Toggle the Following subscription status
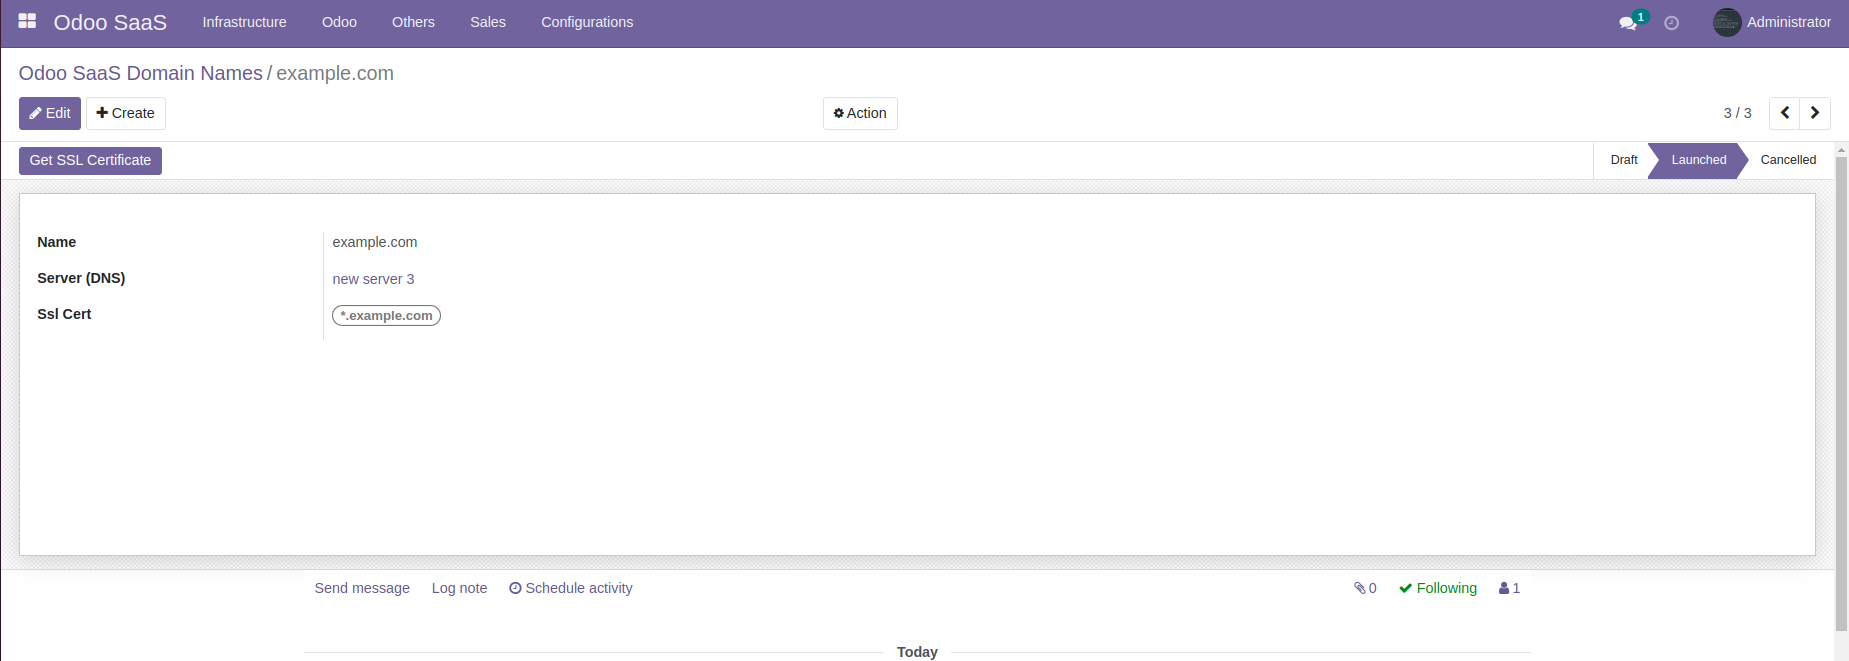The width and height of the screenshot is (1849, 661). tap(1438, 588)
